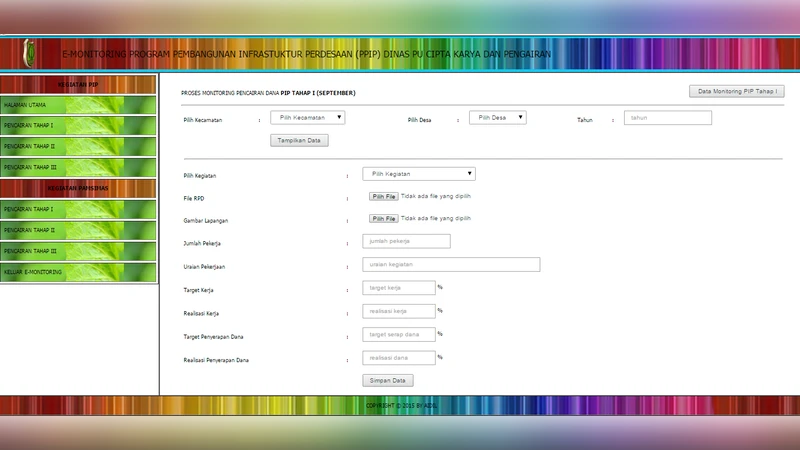Click Pilih File for File RPD

pyautogui.click(x=384, y=197)
